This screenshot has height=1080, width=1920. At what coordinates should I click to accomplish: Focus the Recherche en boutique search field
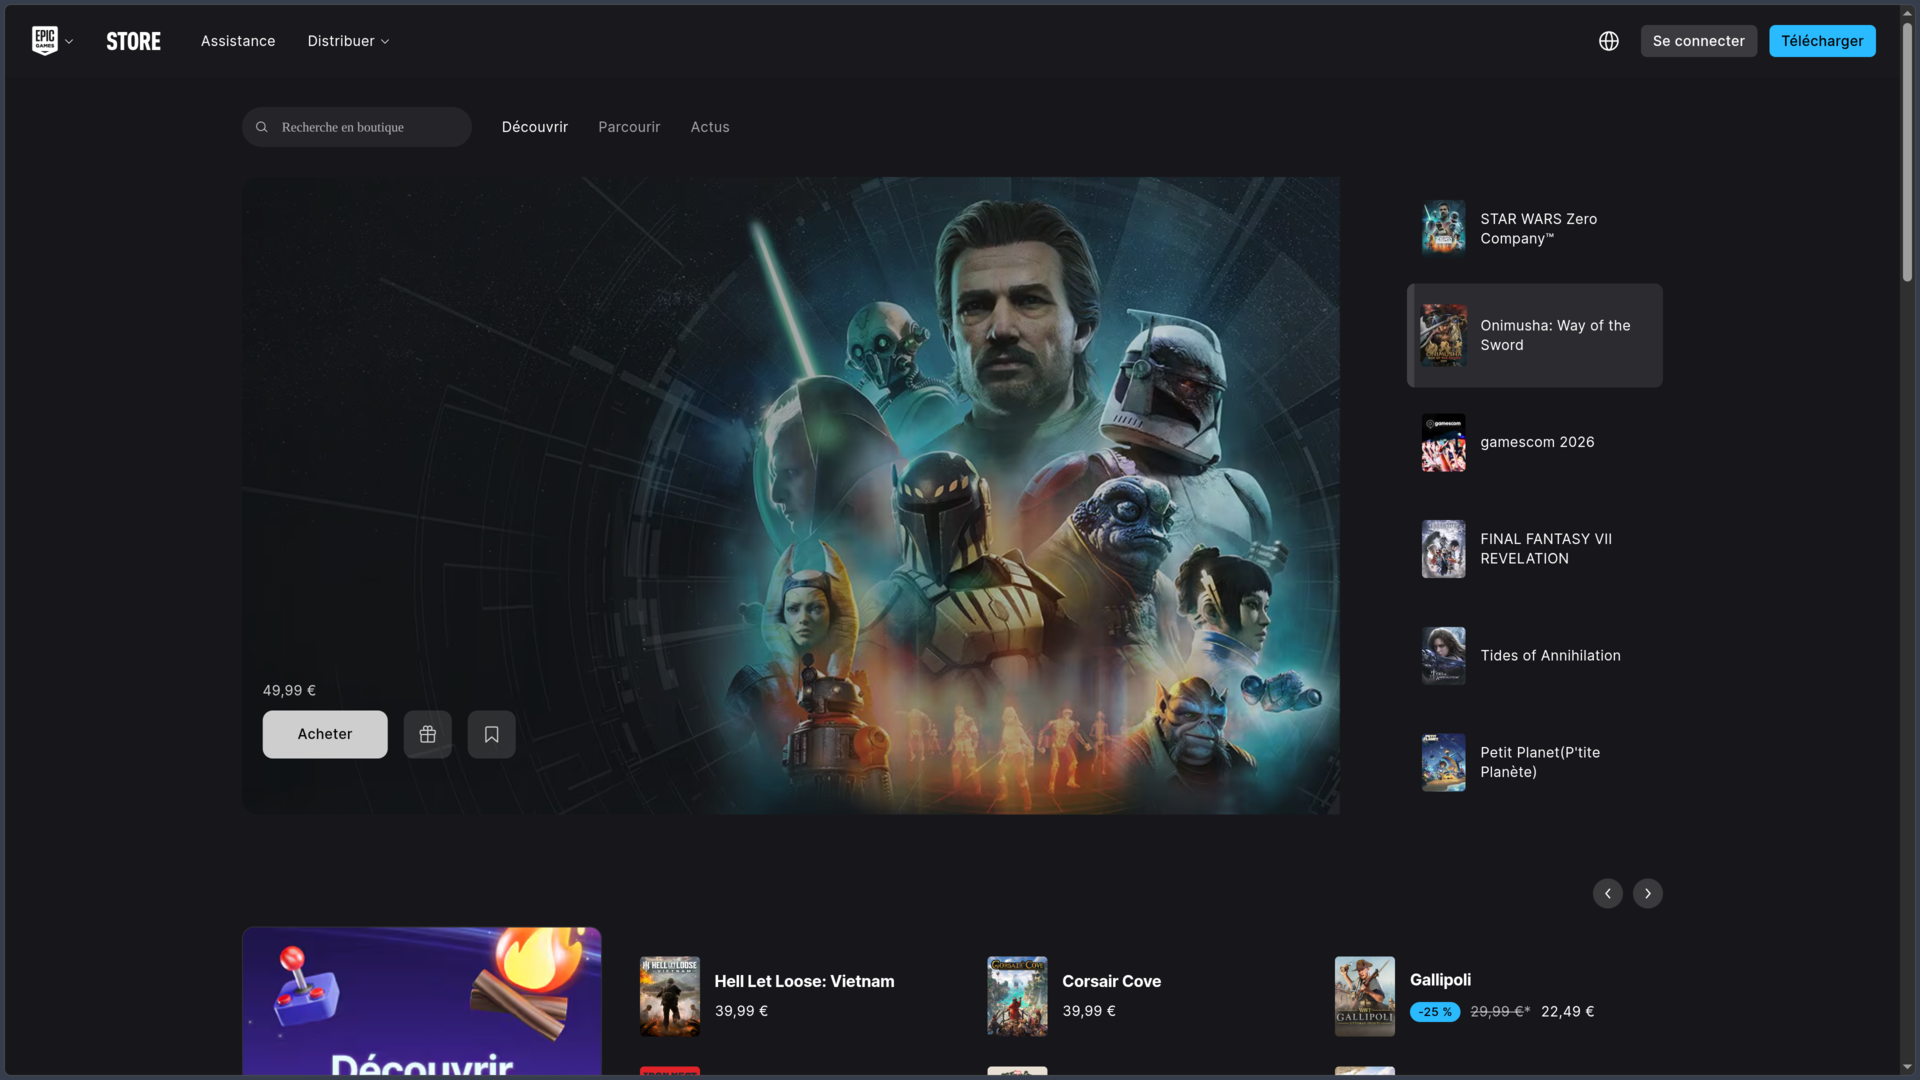tap(356, 127)
